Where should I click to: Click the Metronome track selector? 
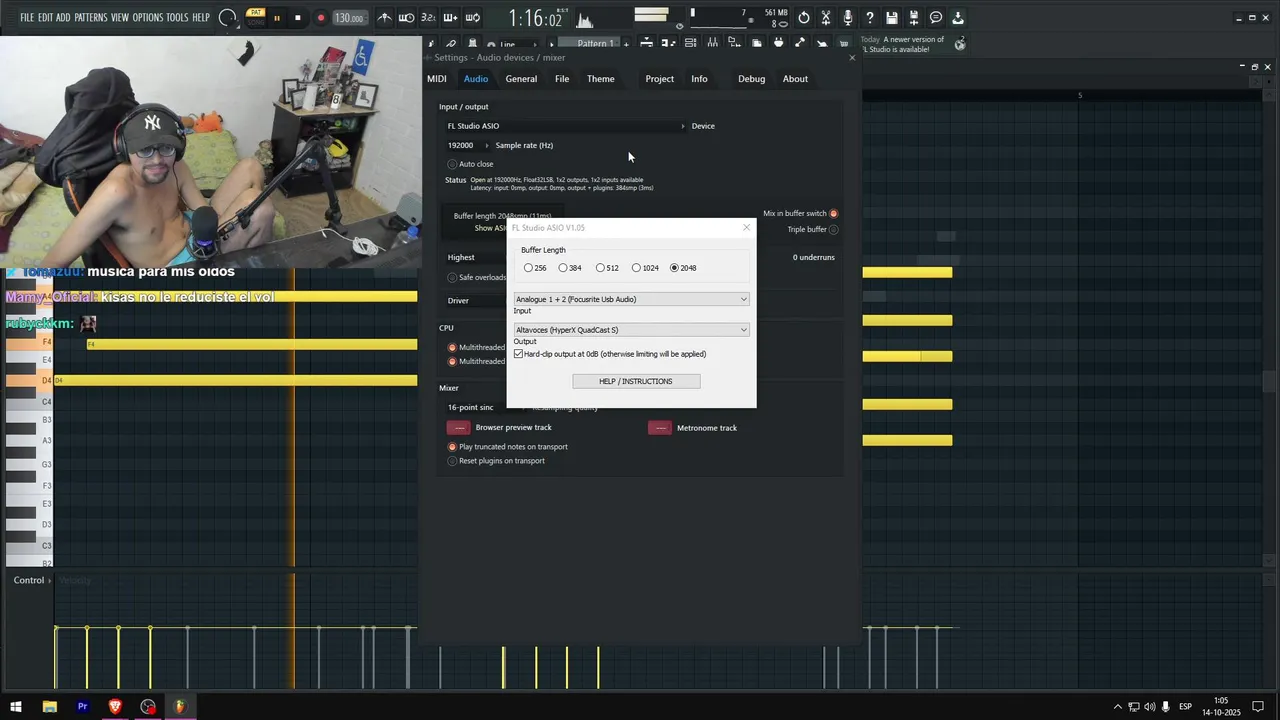point(660,428)
